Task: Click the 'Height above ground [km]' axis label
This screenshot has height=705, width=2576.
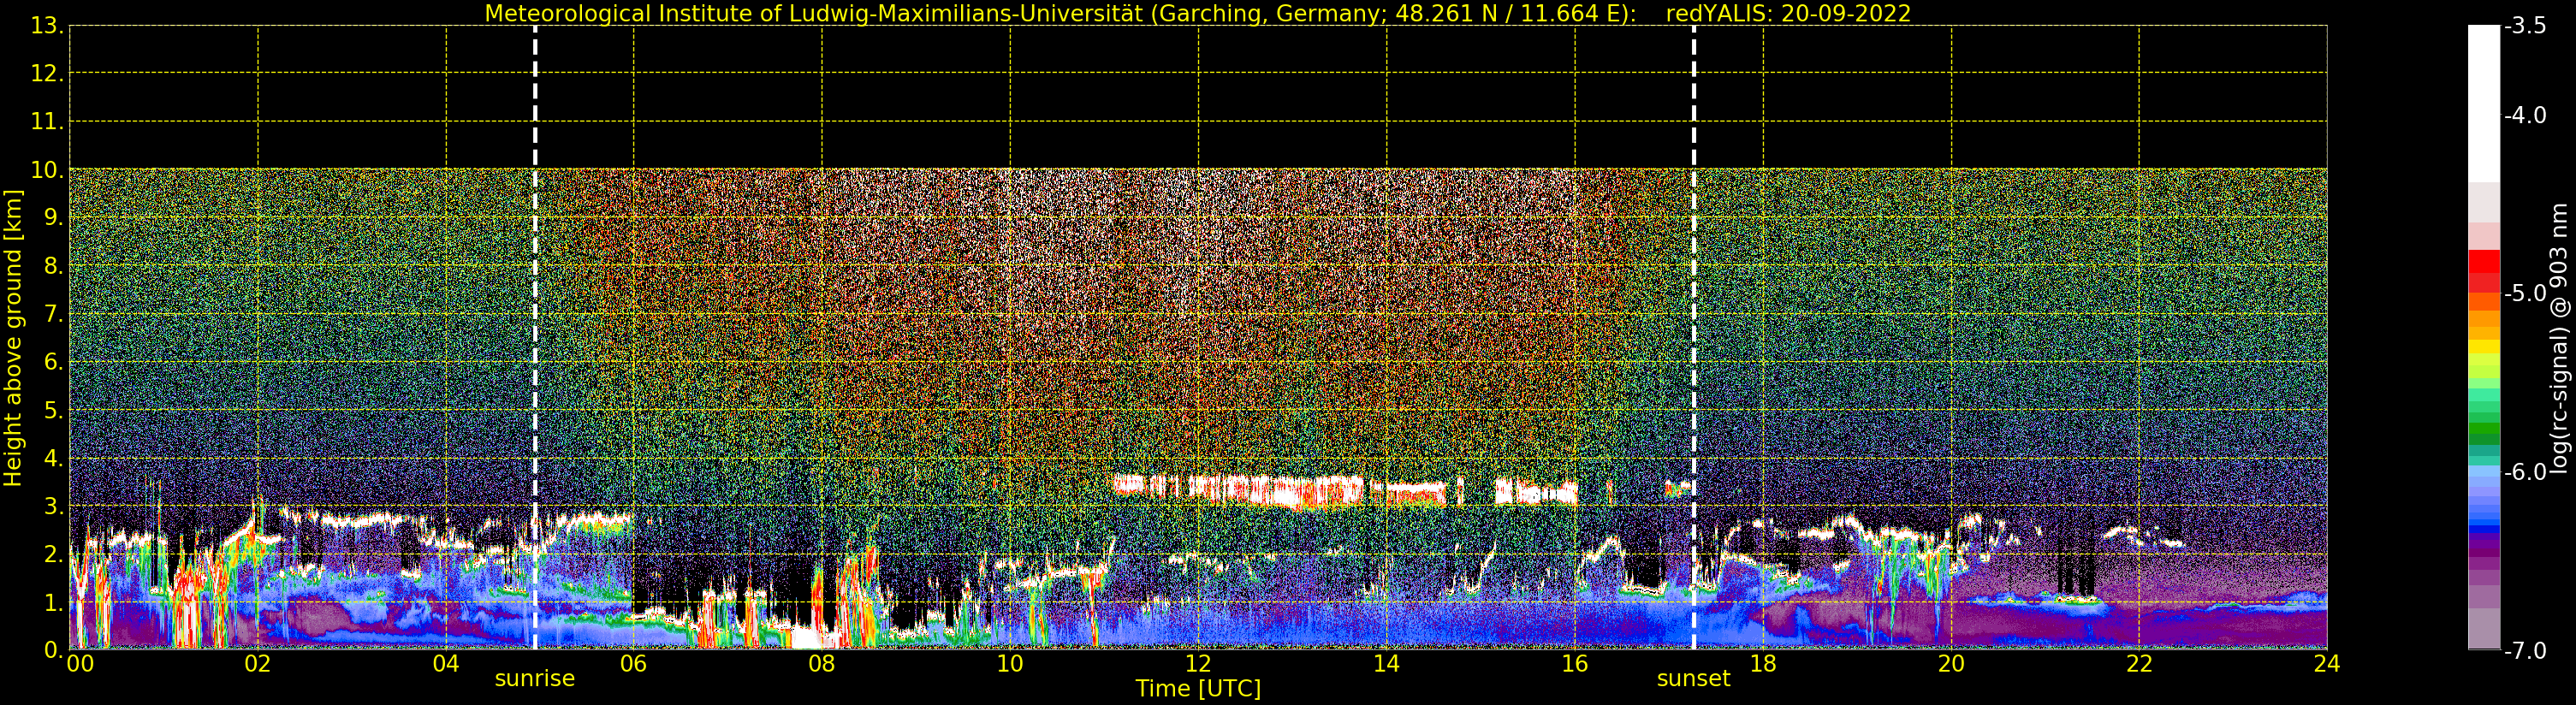Action: pos(13,338)
